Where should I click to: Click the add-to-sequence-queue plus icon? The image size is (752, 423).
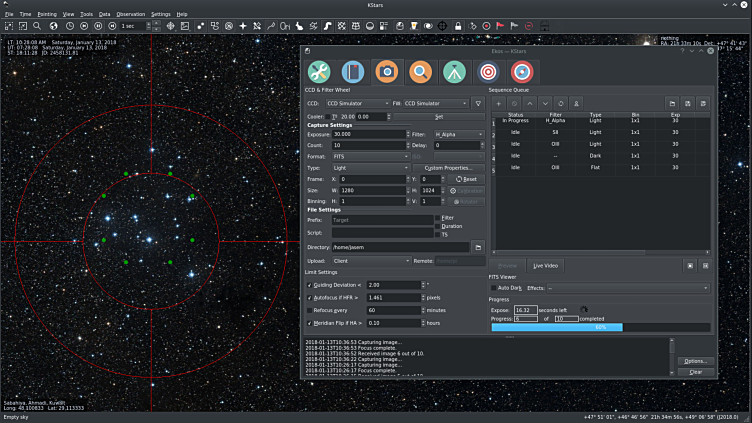click(x=499, y=103)
